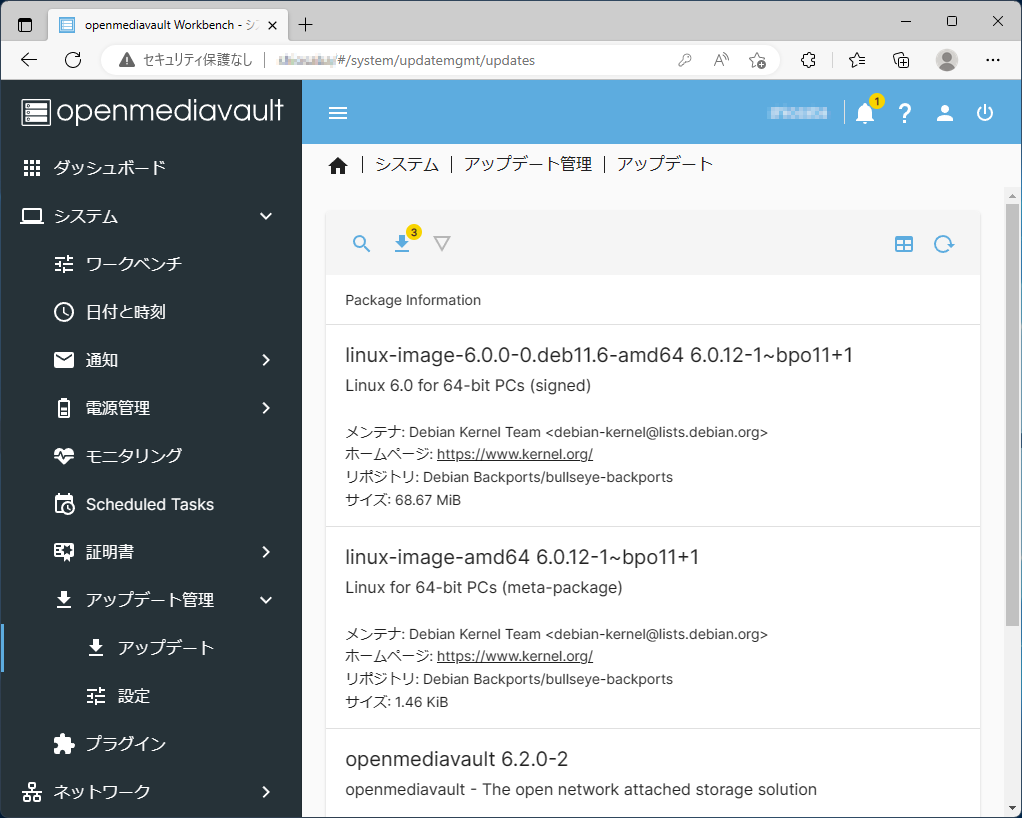This screenshot has height=818, width=1022.
Task: Open the help question mark icon
Action: (905, 113)
